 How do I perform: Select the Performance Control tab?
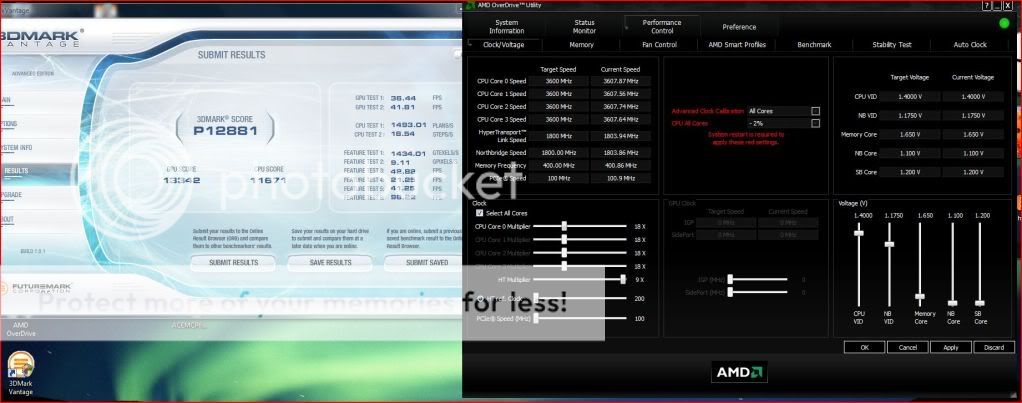(662, 27)
